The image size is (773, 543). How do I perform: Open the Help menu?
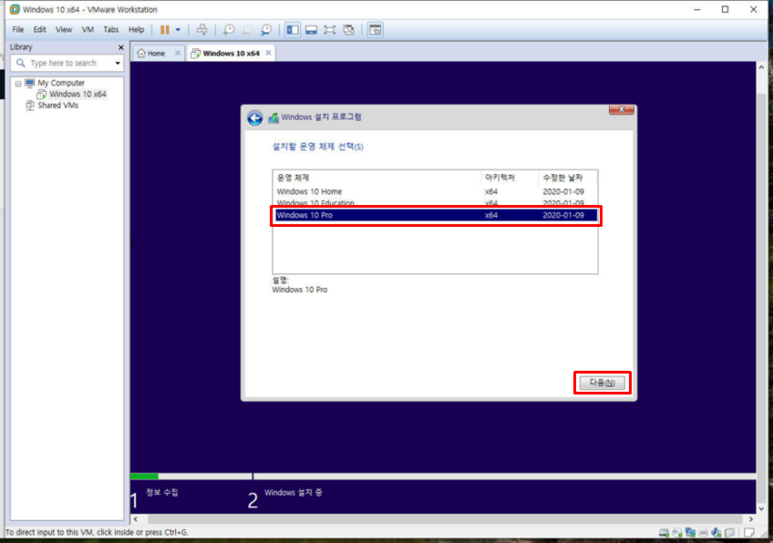(x=137, y=30)
